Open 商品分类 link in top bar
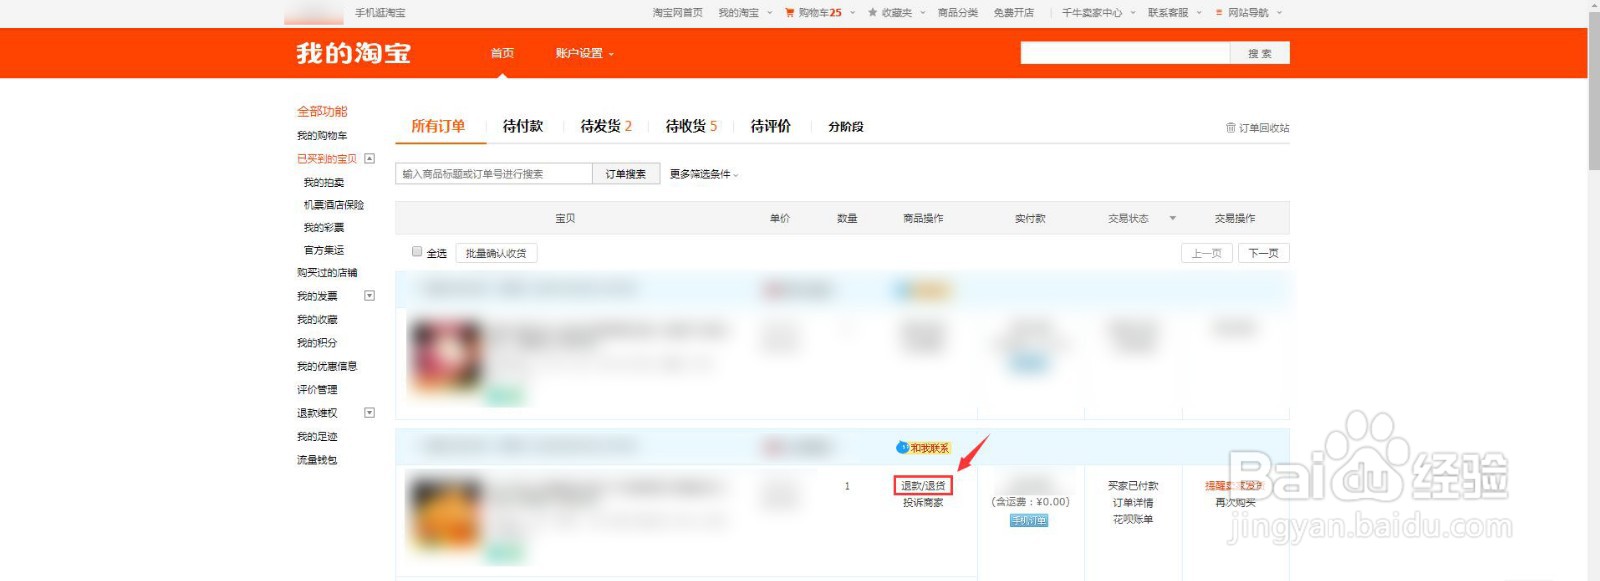1600x581 pixels. (x=958, y=13)
